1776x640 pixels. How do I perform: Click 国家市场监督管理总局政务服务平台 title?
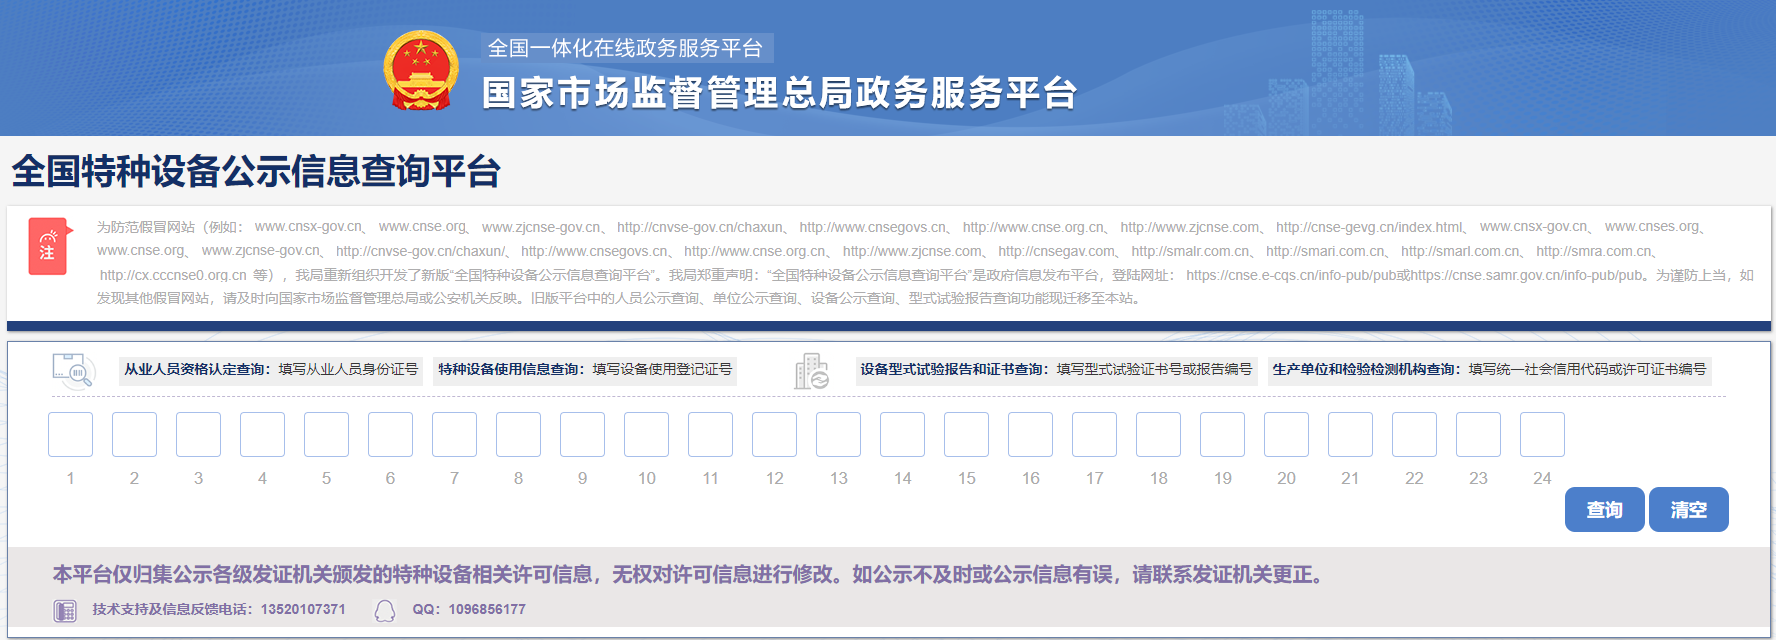click(779, 93)
